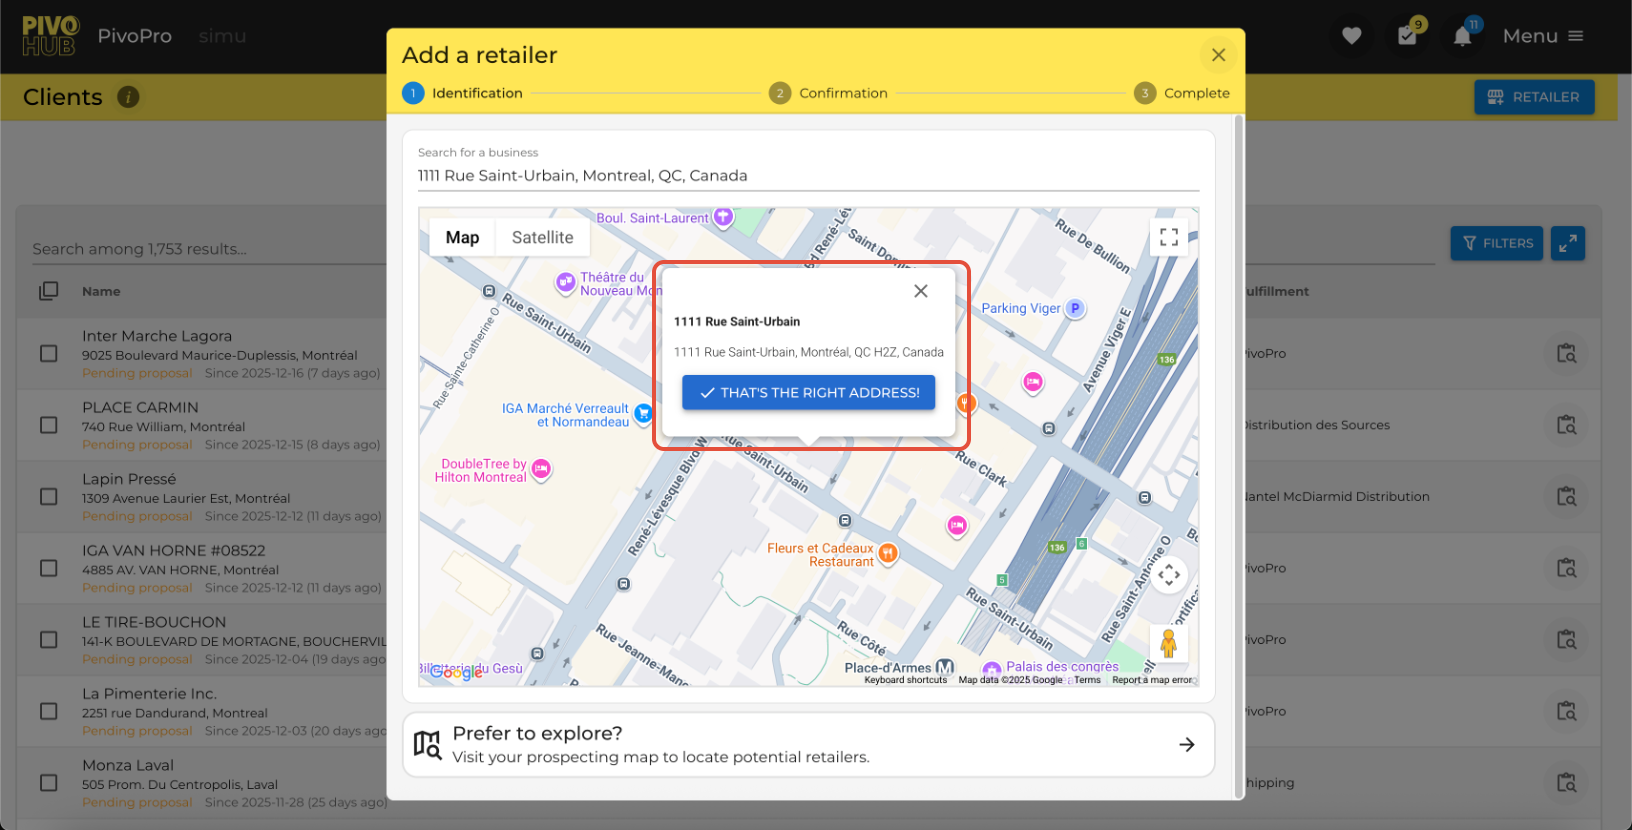1632x830 pixels.
Task: Switch to Satellite view
Action: 542,237
